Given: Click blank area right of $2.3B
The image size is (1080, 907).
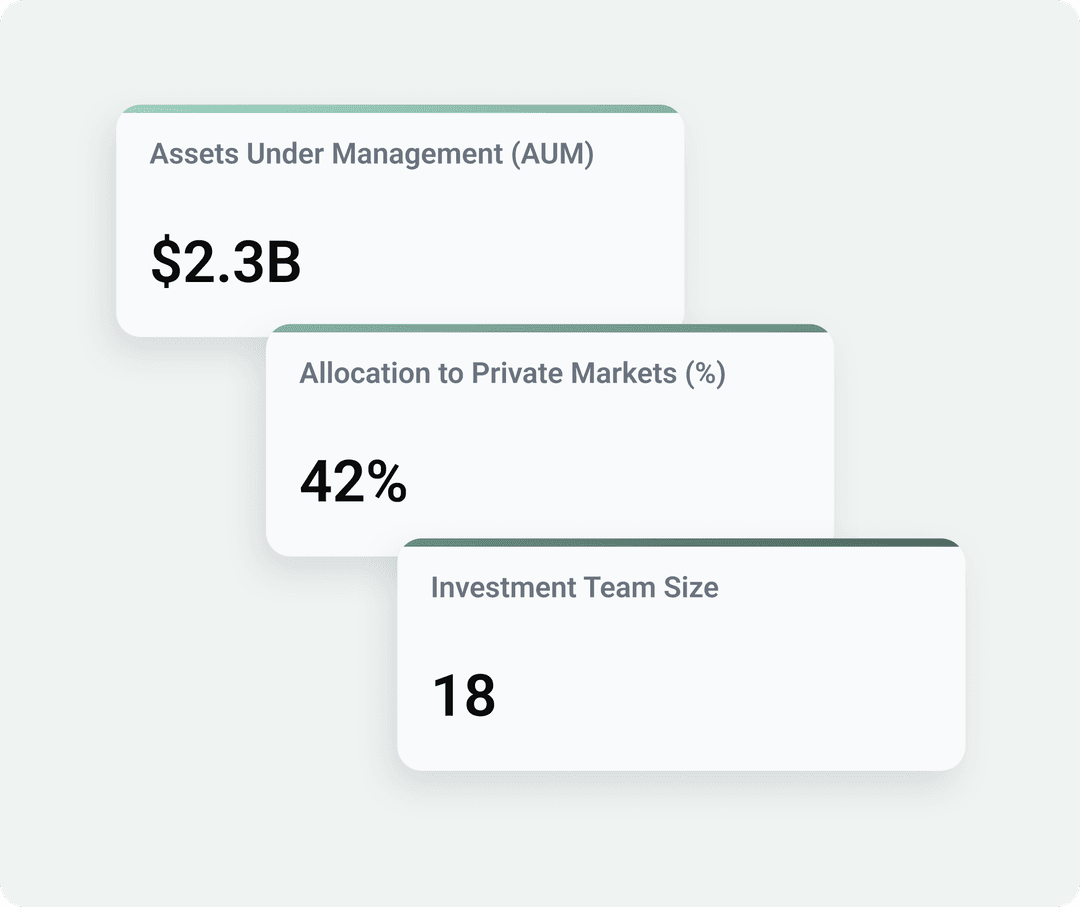Looking at the screenshot, I should coord(480,262).
